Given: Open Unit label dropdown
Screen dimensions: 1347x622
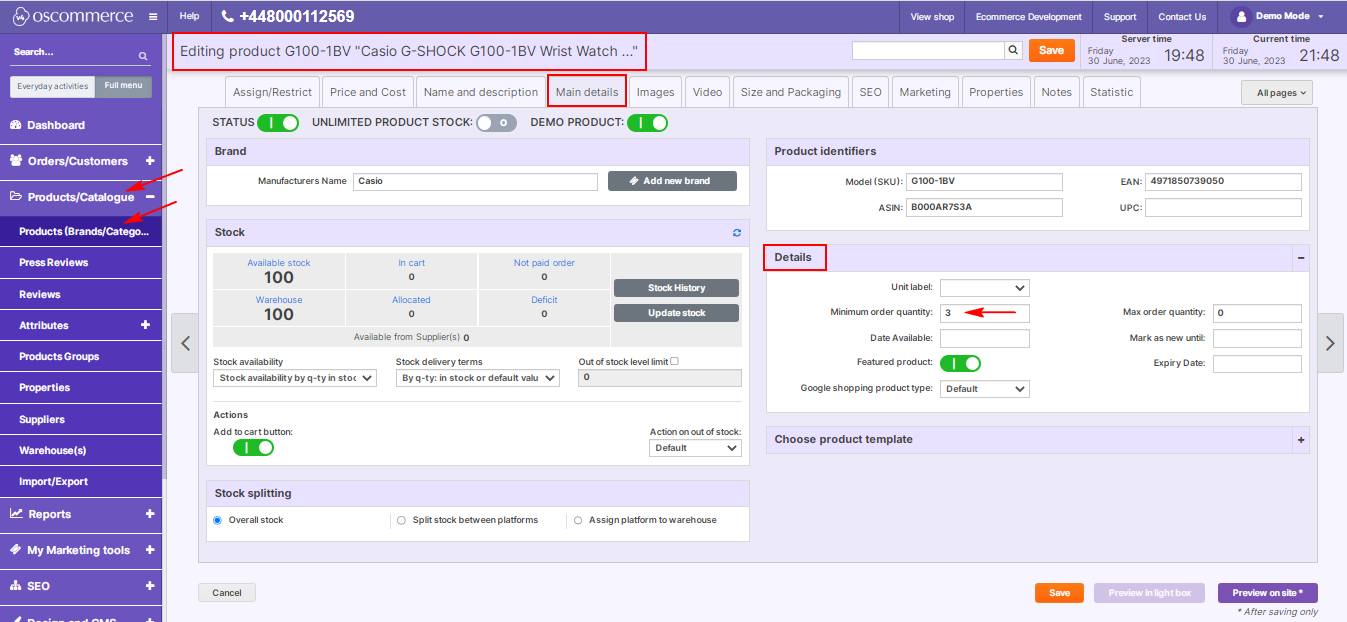Looking at the screenshot, I should tap(985, 287).
